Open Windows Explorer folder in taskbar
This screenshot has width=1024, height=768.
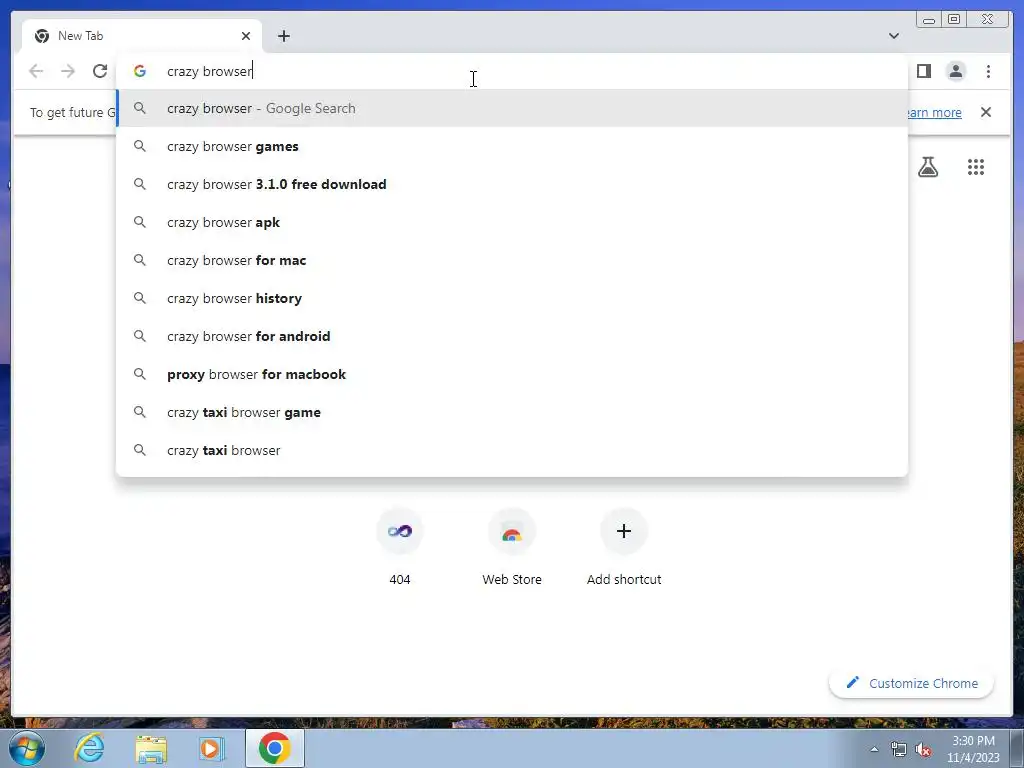(151, 748)
